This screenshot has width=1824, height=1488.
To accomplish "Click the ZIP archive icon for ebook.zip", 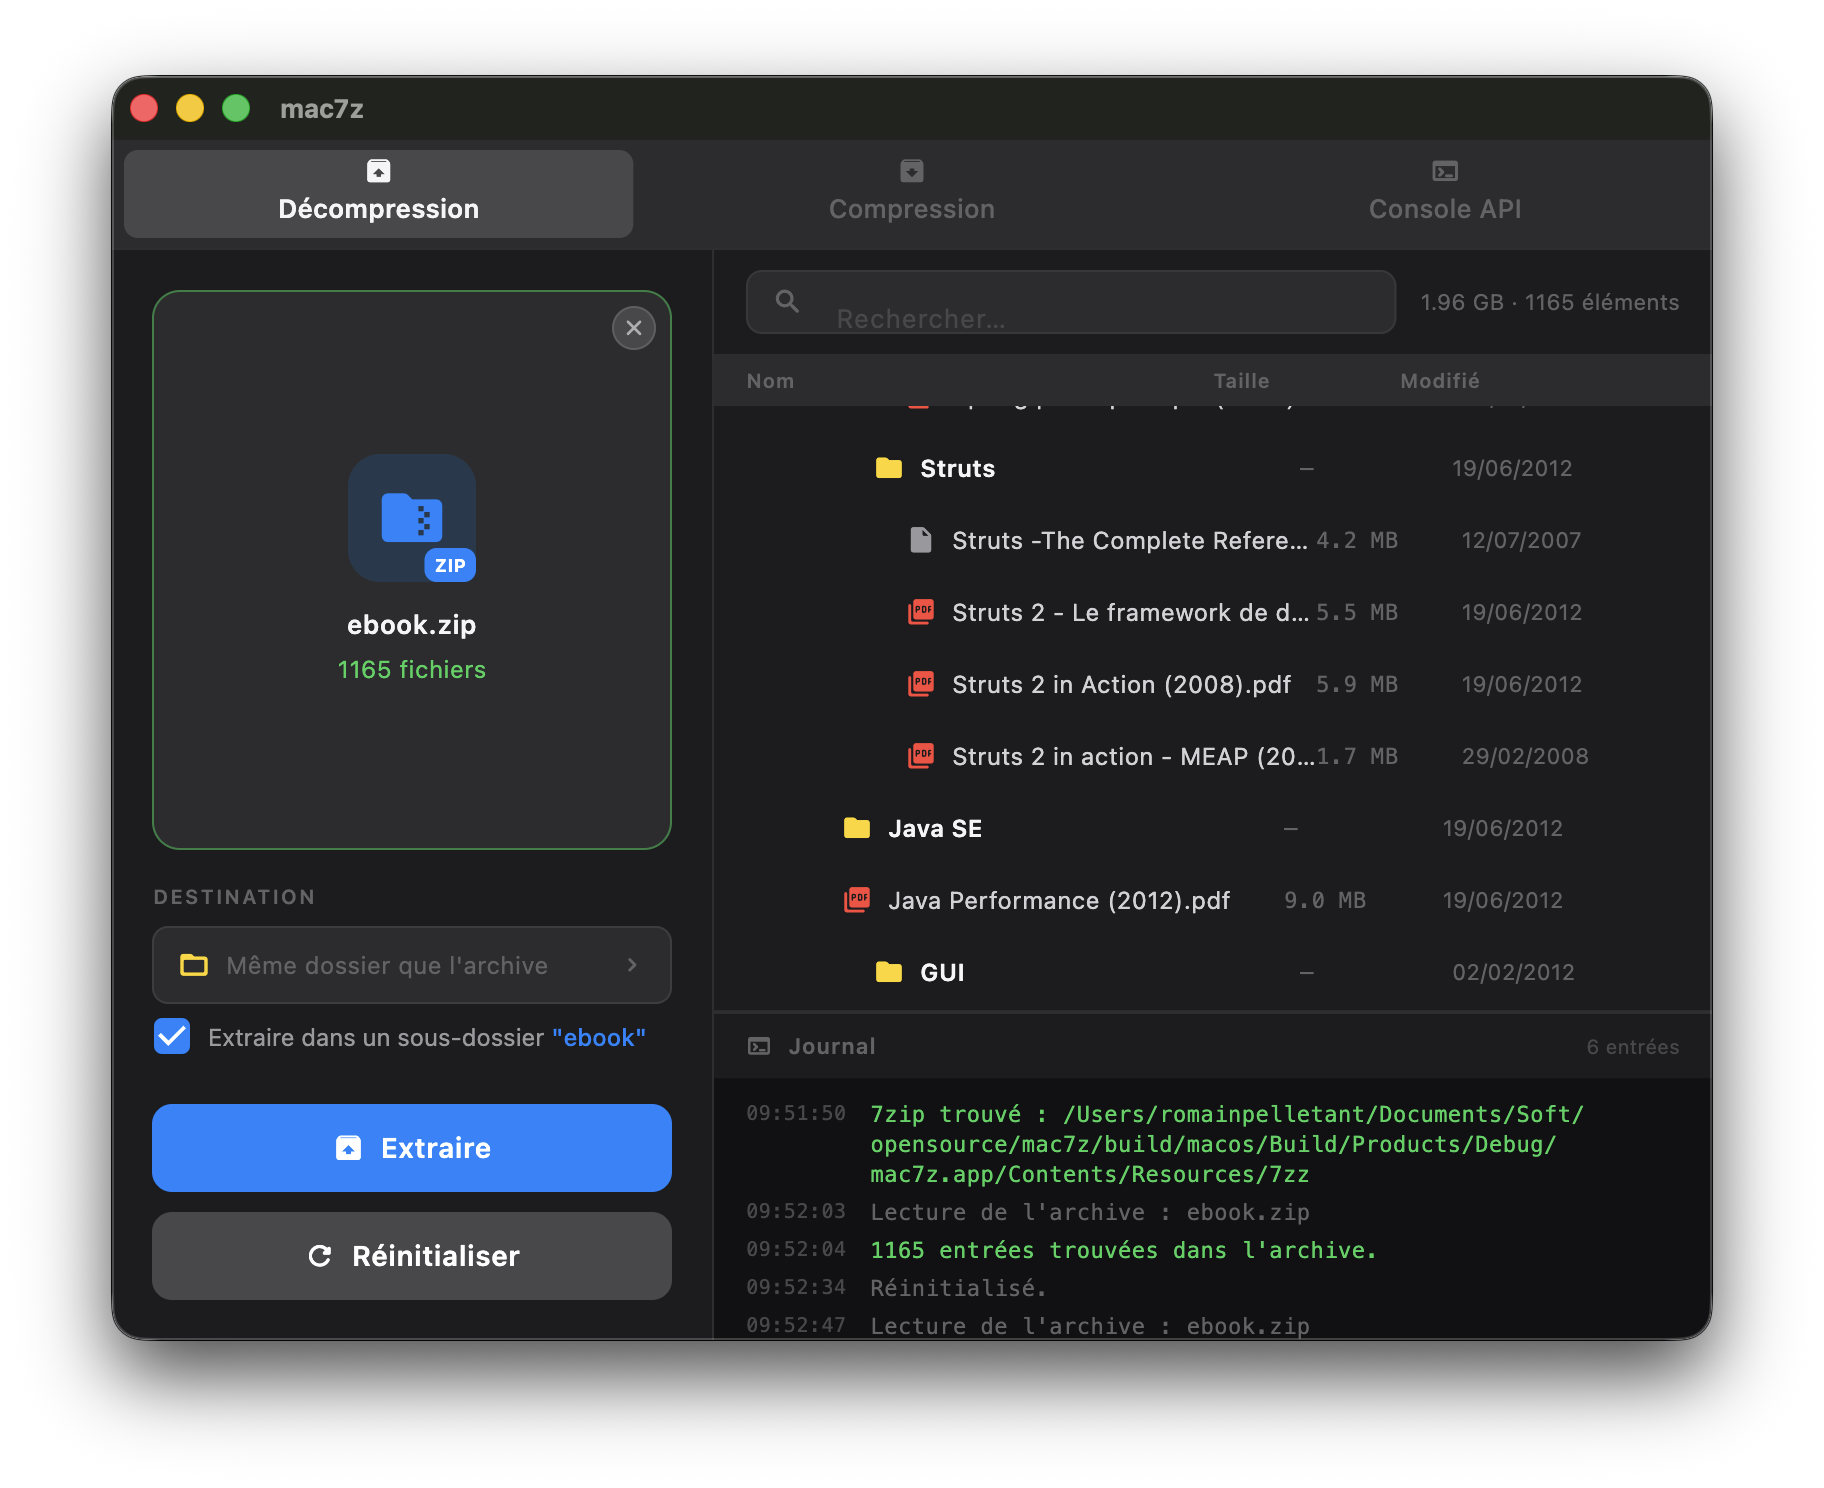I will (411, 517).
